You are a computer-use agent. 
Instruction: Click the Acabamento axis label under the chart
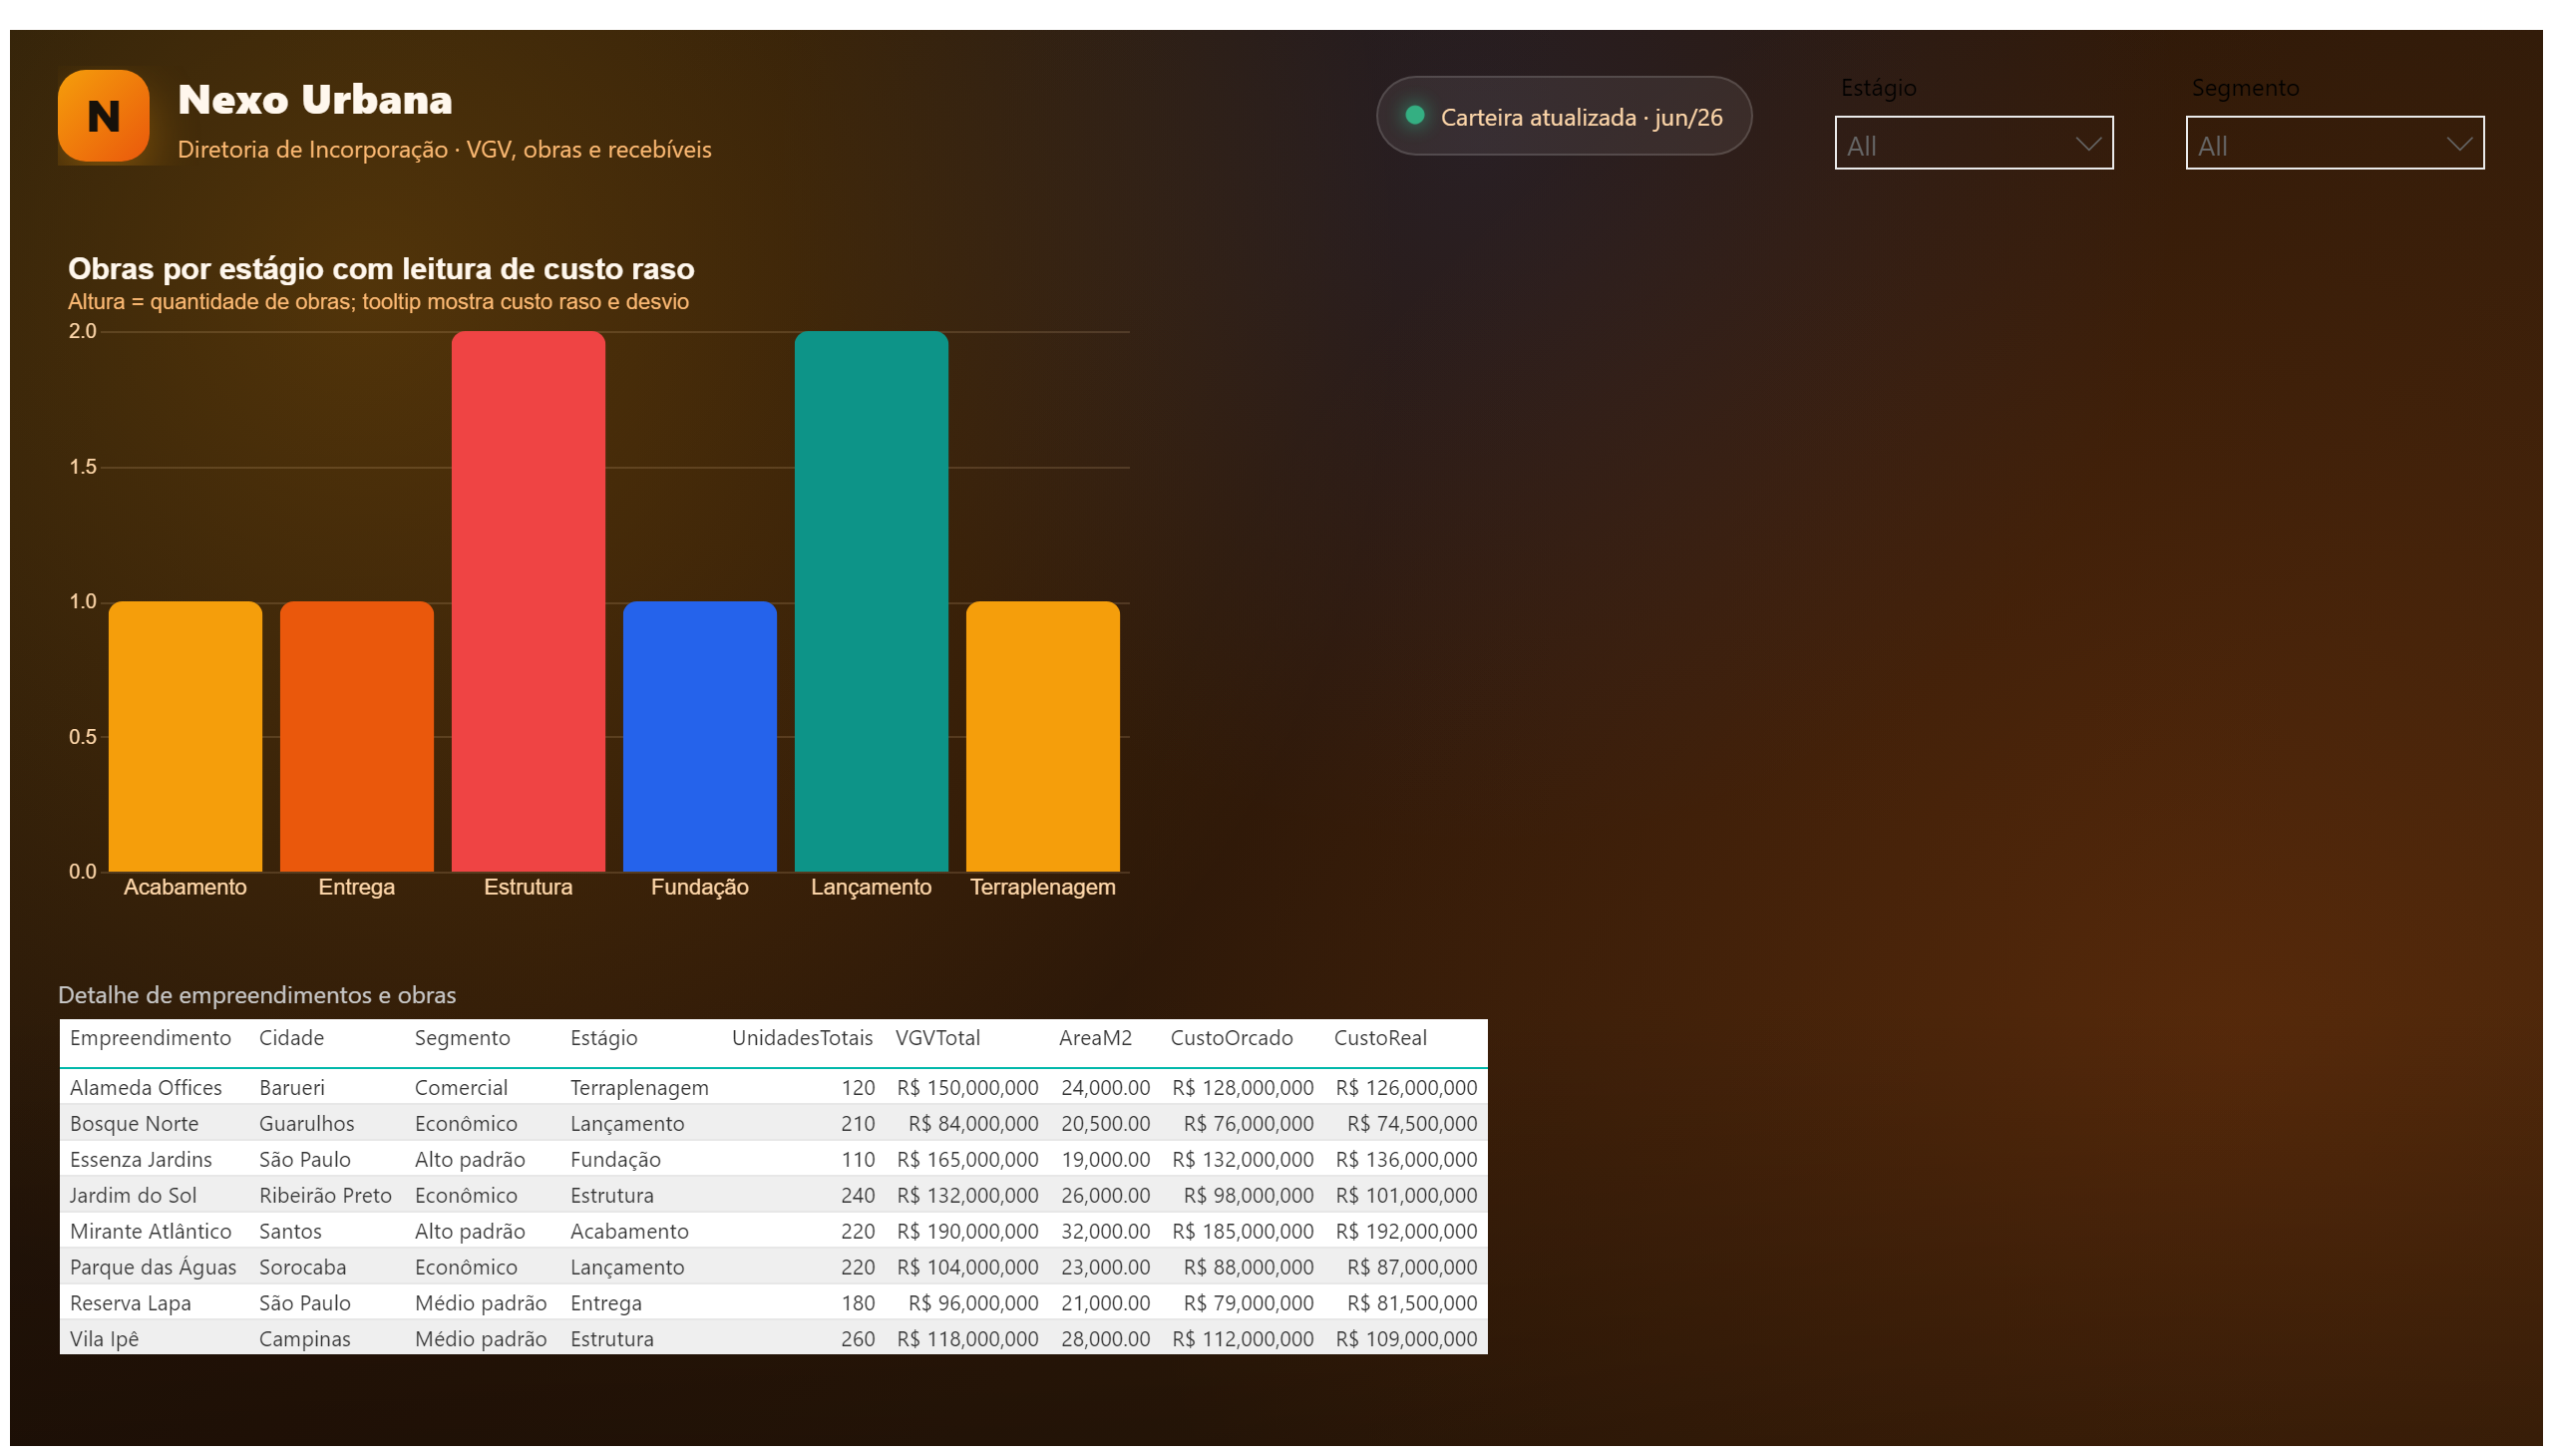point(185,887)
